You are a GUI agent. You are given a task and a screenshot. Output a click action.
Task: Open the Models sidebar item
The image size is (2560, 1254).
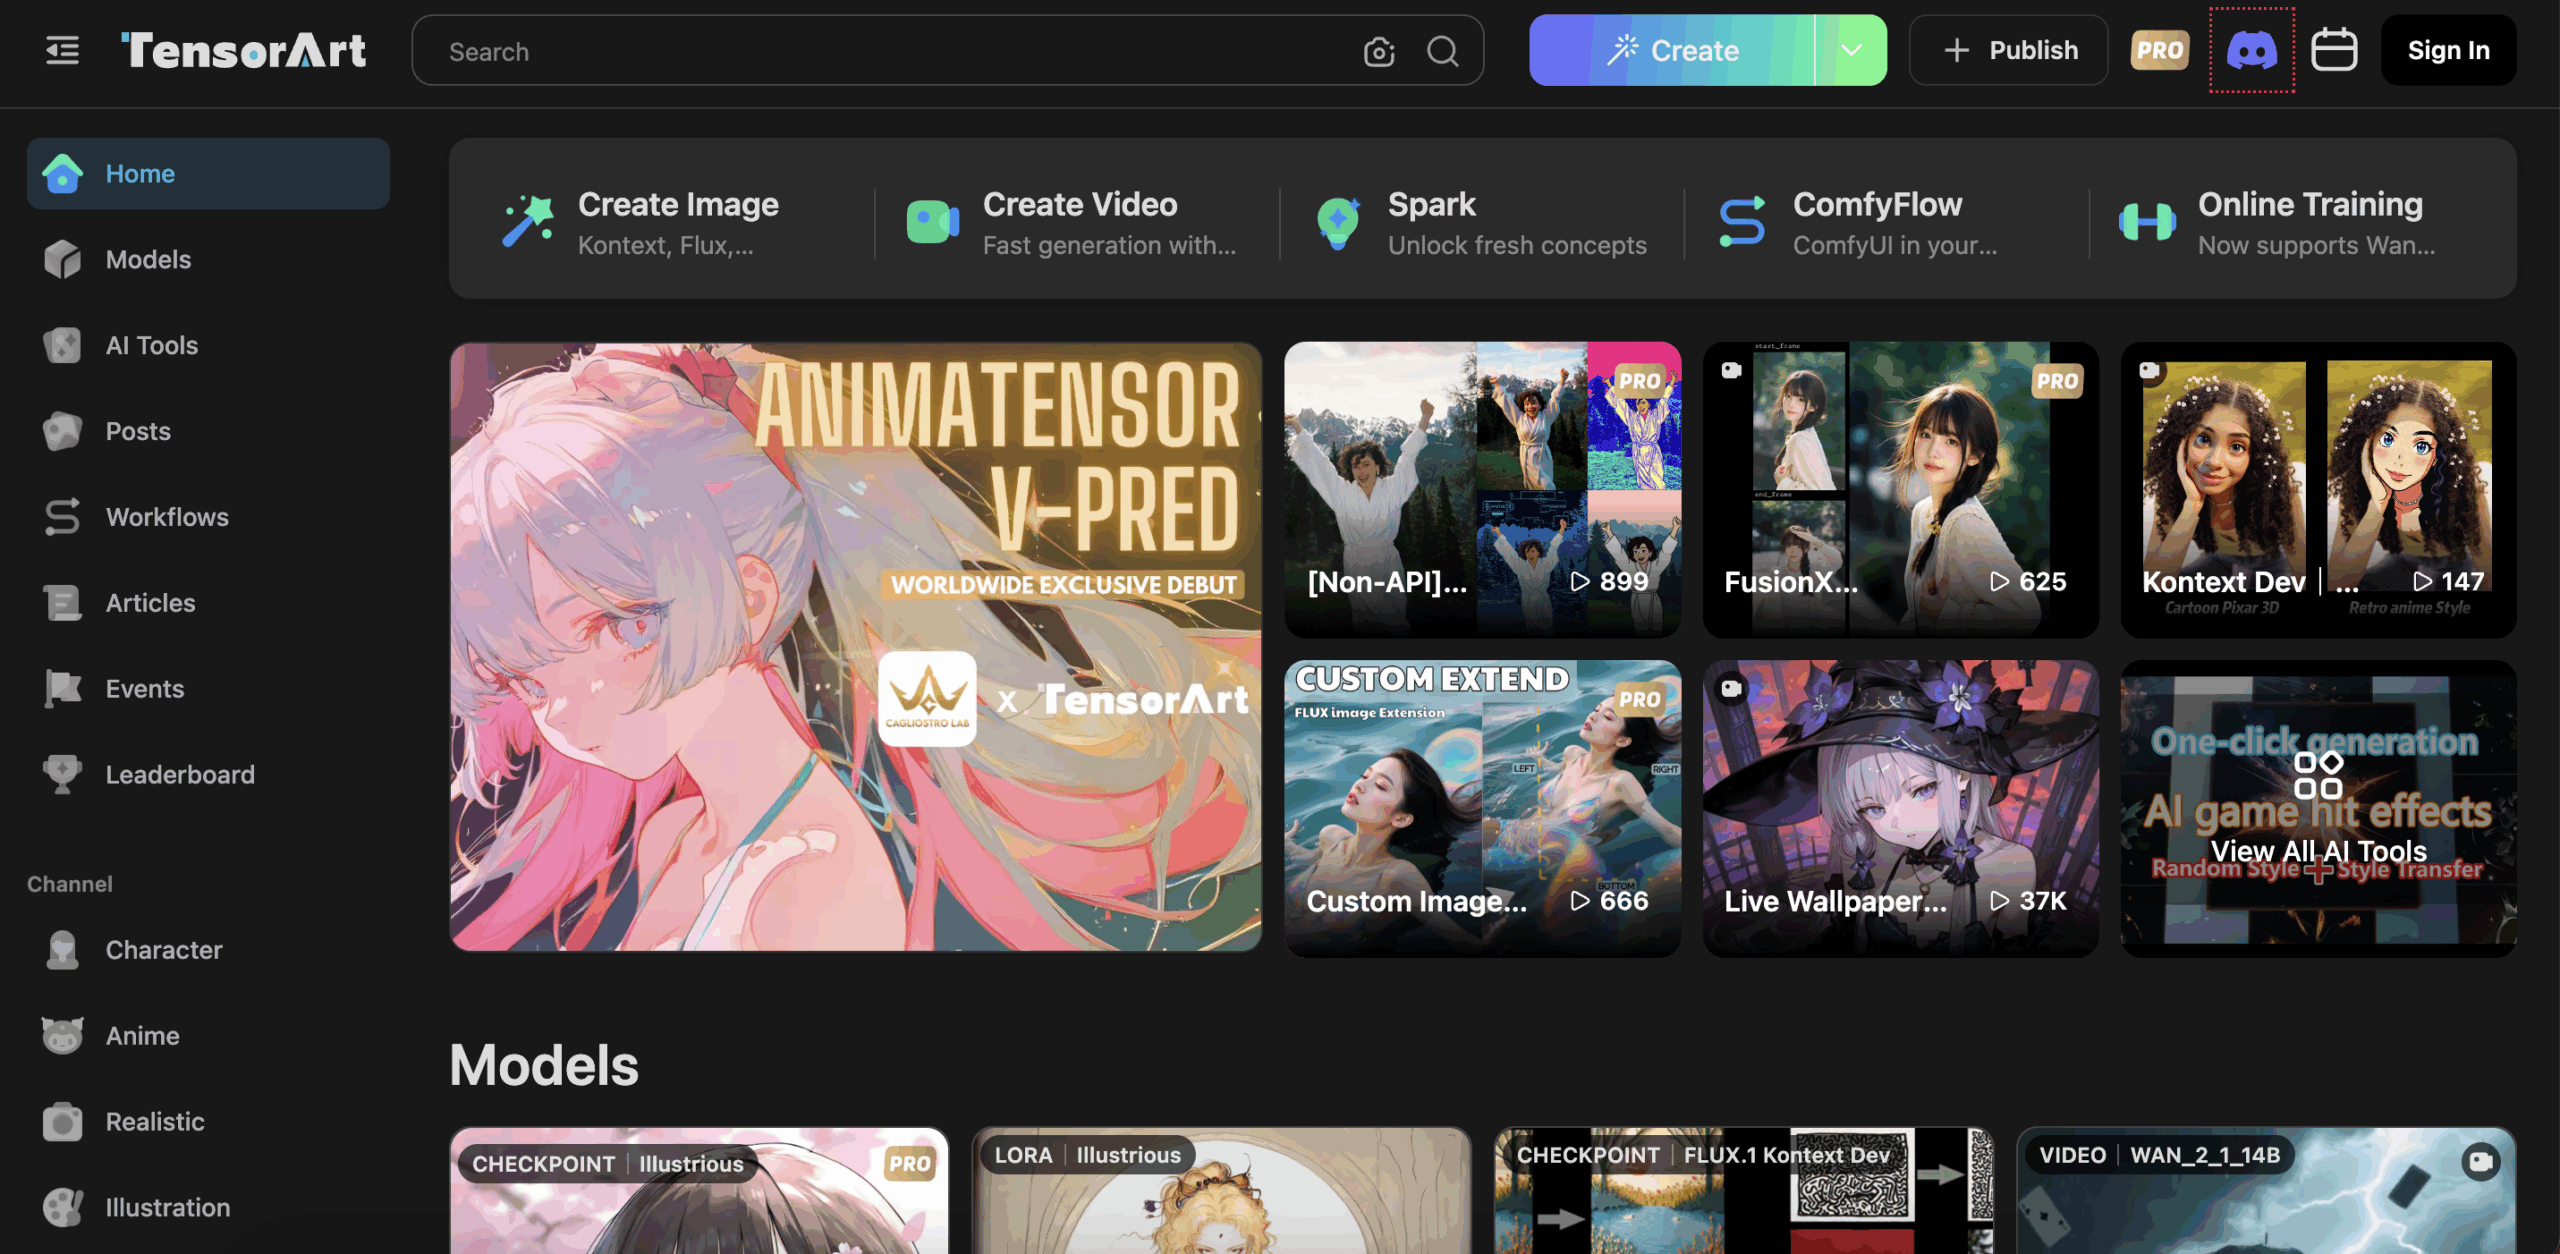tap(148, 260)
